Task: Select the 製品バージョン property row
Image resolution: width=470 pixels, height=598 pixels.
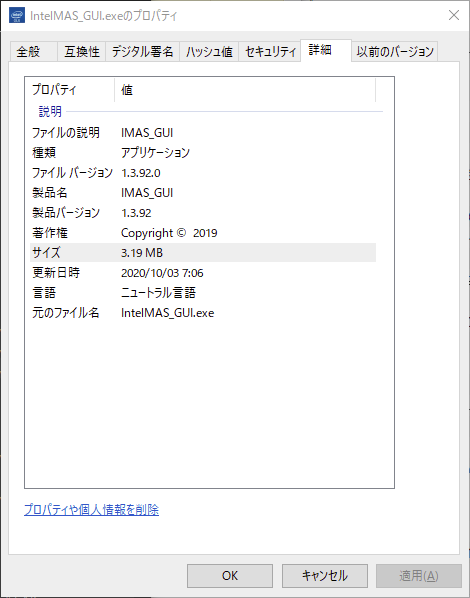Action: [x=203, y=213]
